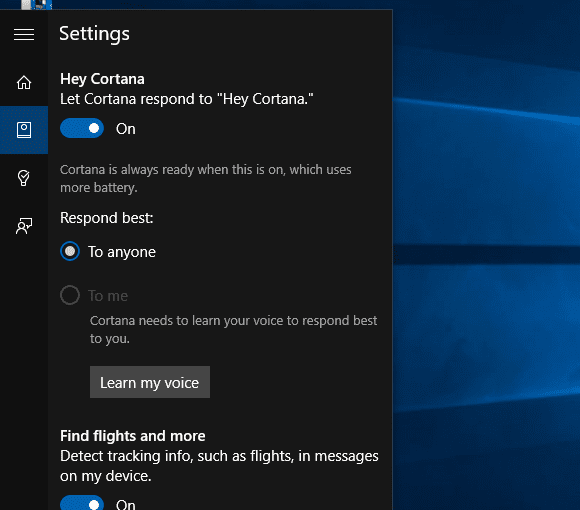Image resolution: width=580 pixels, height=510 pixels.
Task: Click the "On" label beside Hey Cortana switch
Action: (126, 129)
